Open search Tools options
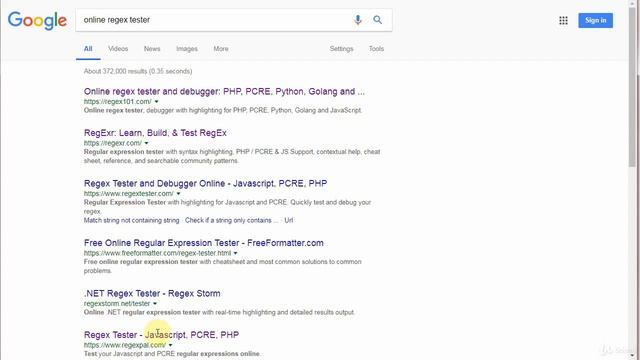Viewport: 640px width, 360px height. [x=376, y=49]
